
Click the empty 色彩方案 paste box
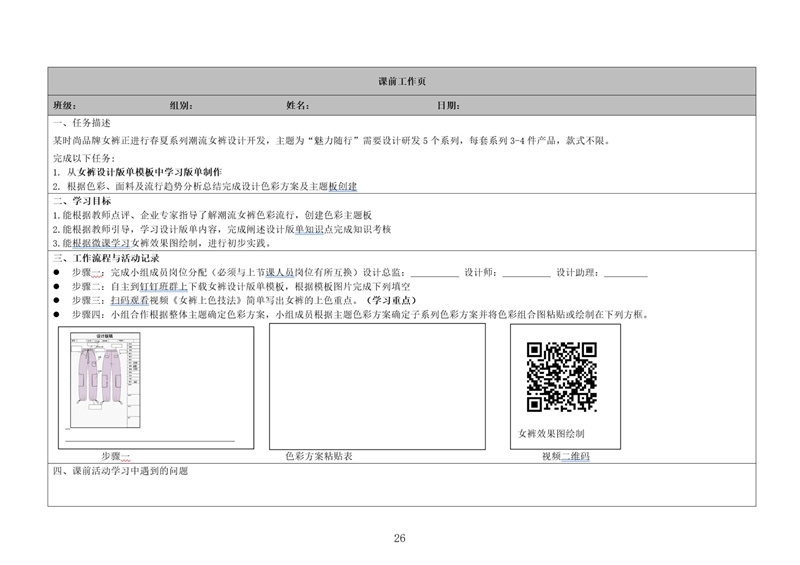pyautogui.click(x=377, y=386)
